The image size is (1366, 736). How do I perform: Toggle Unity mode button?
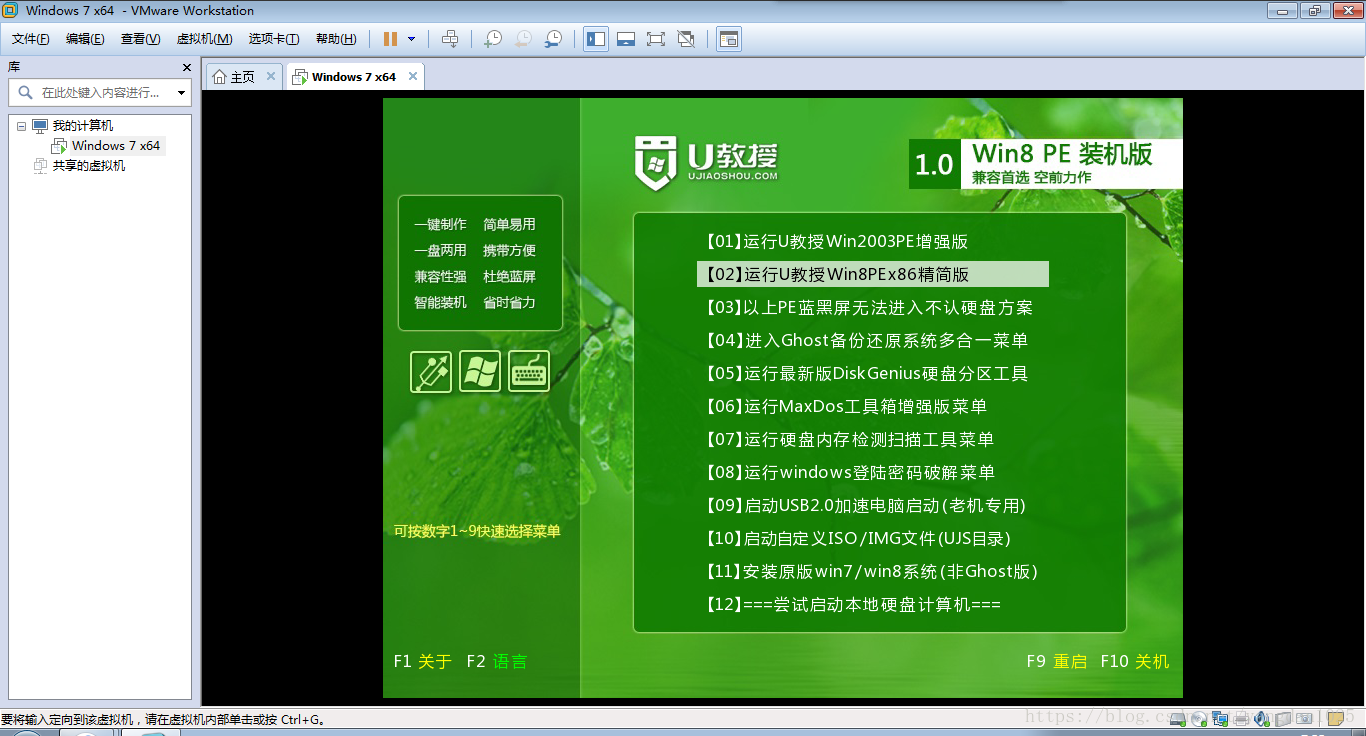(686, 39)
